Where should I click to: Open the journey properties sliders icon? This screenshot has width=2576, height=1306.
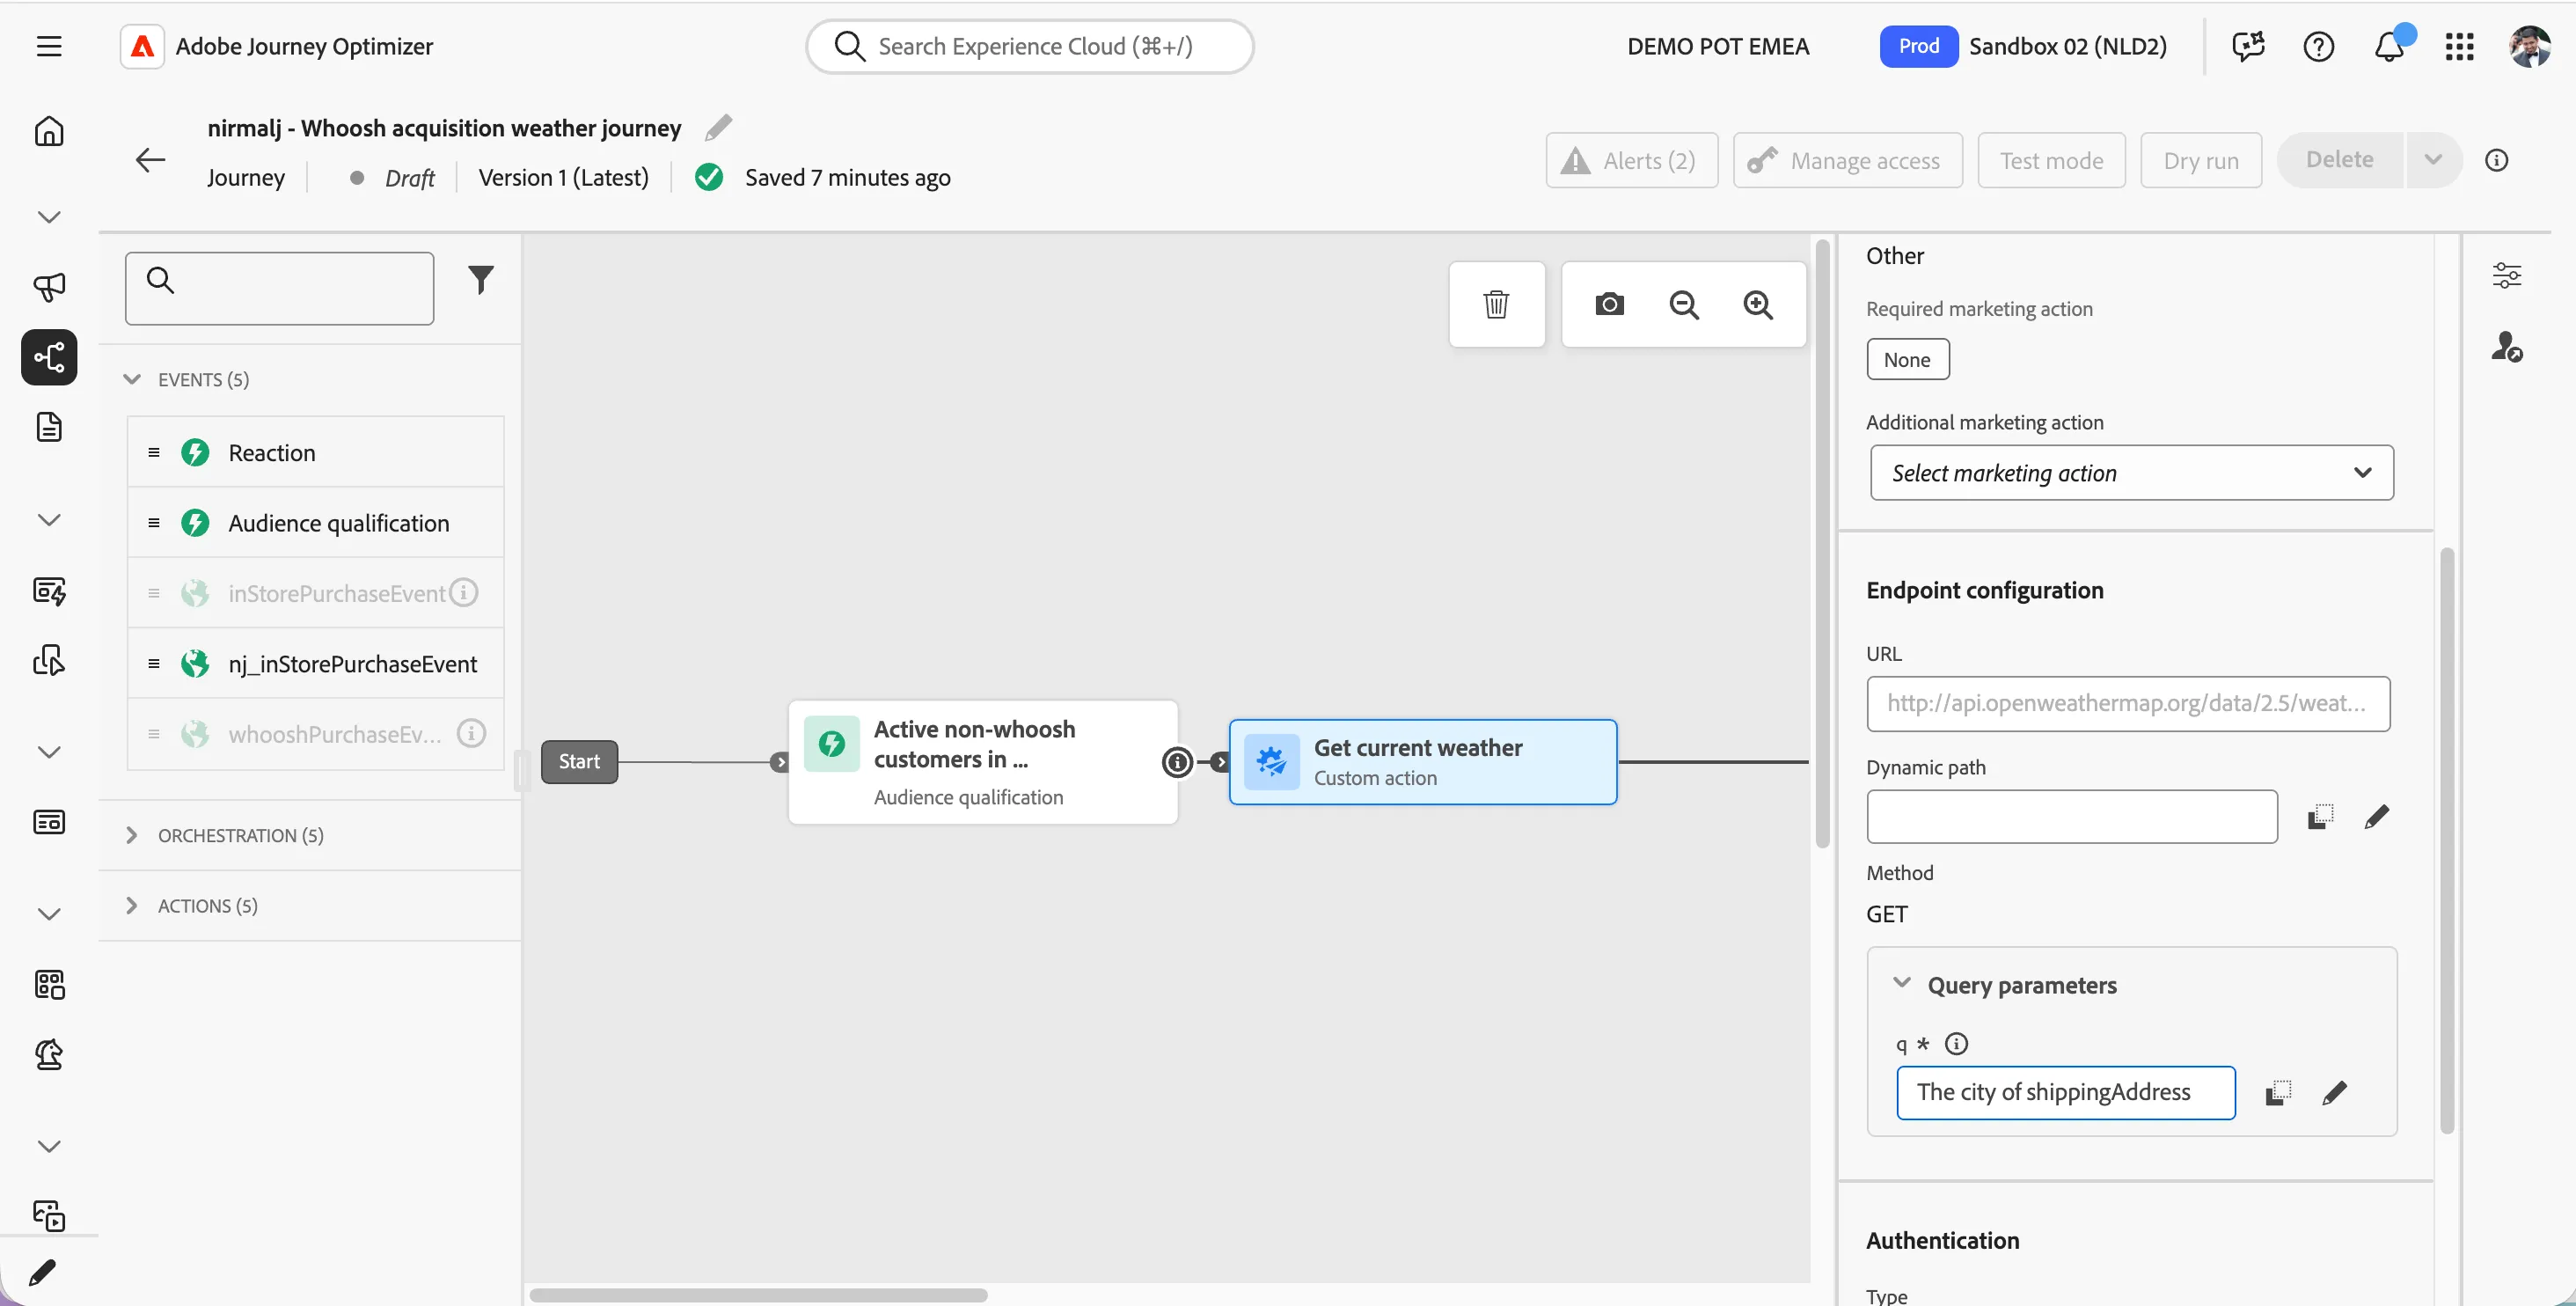2506,275
